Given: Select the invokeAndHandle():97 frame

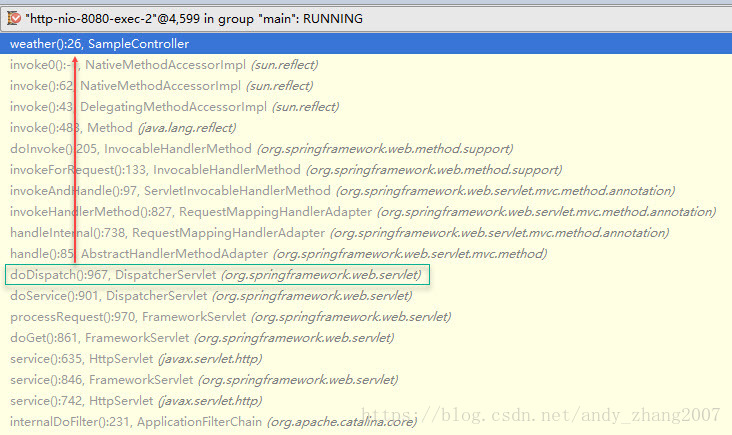Looking at the screenshot, I should point(366,191).
